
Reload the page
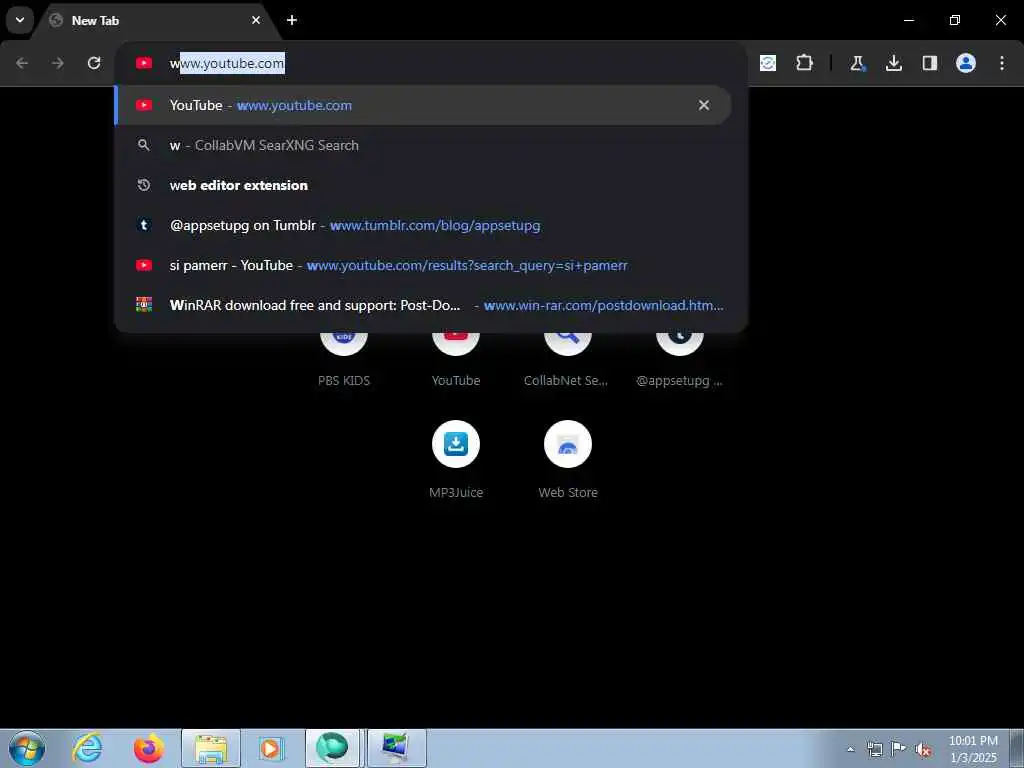pyautogui.click(x=94, y=63)
